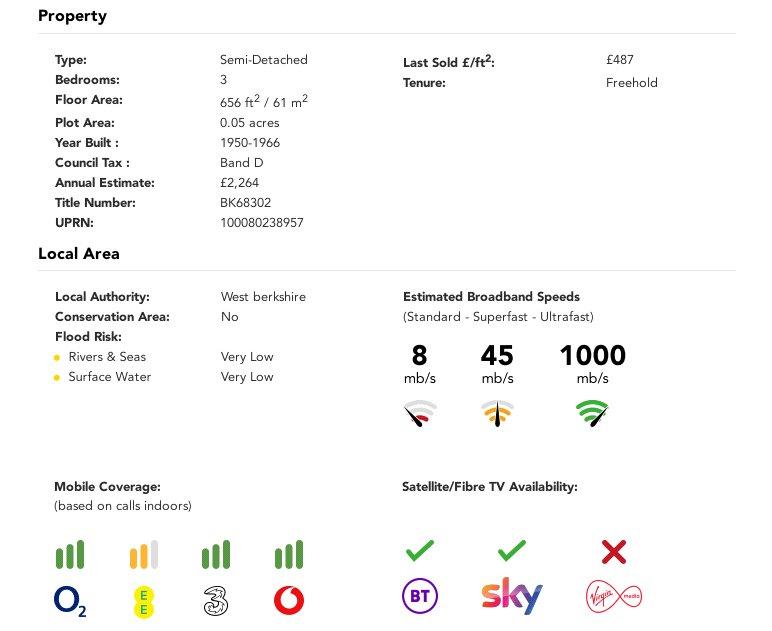
Task: Click the O2 network logo
Action: tap(70, 602)
